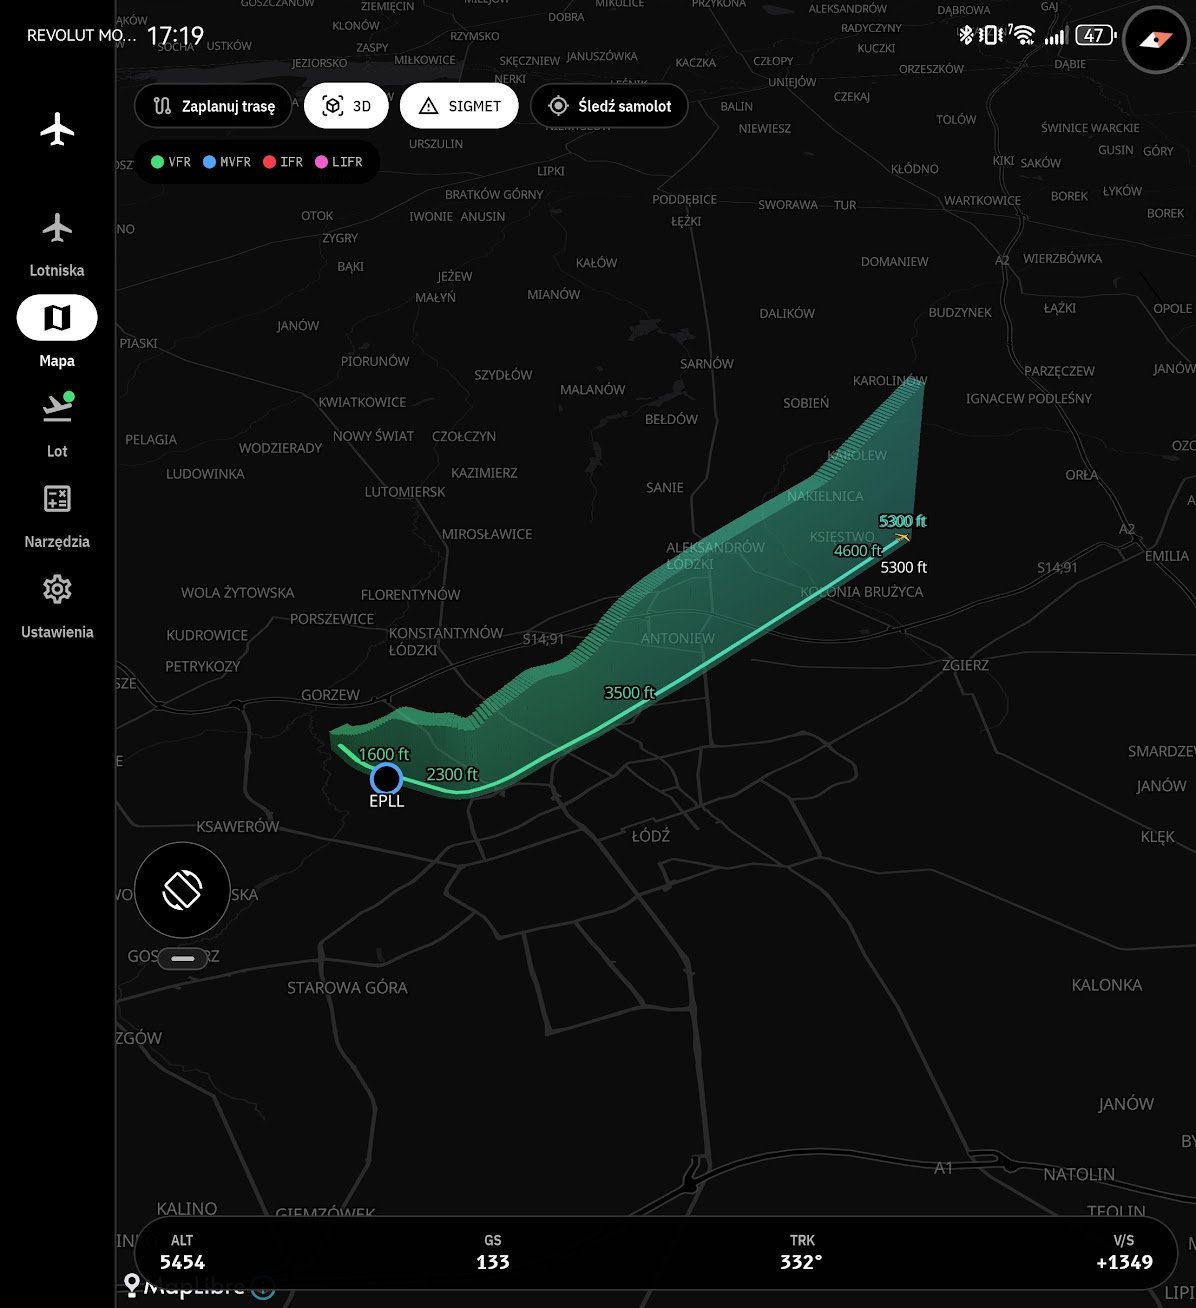Tap the PARZĘCZEW map label
The height and width of the screenshot is (1308, 1196).
point(1060,371)
